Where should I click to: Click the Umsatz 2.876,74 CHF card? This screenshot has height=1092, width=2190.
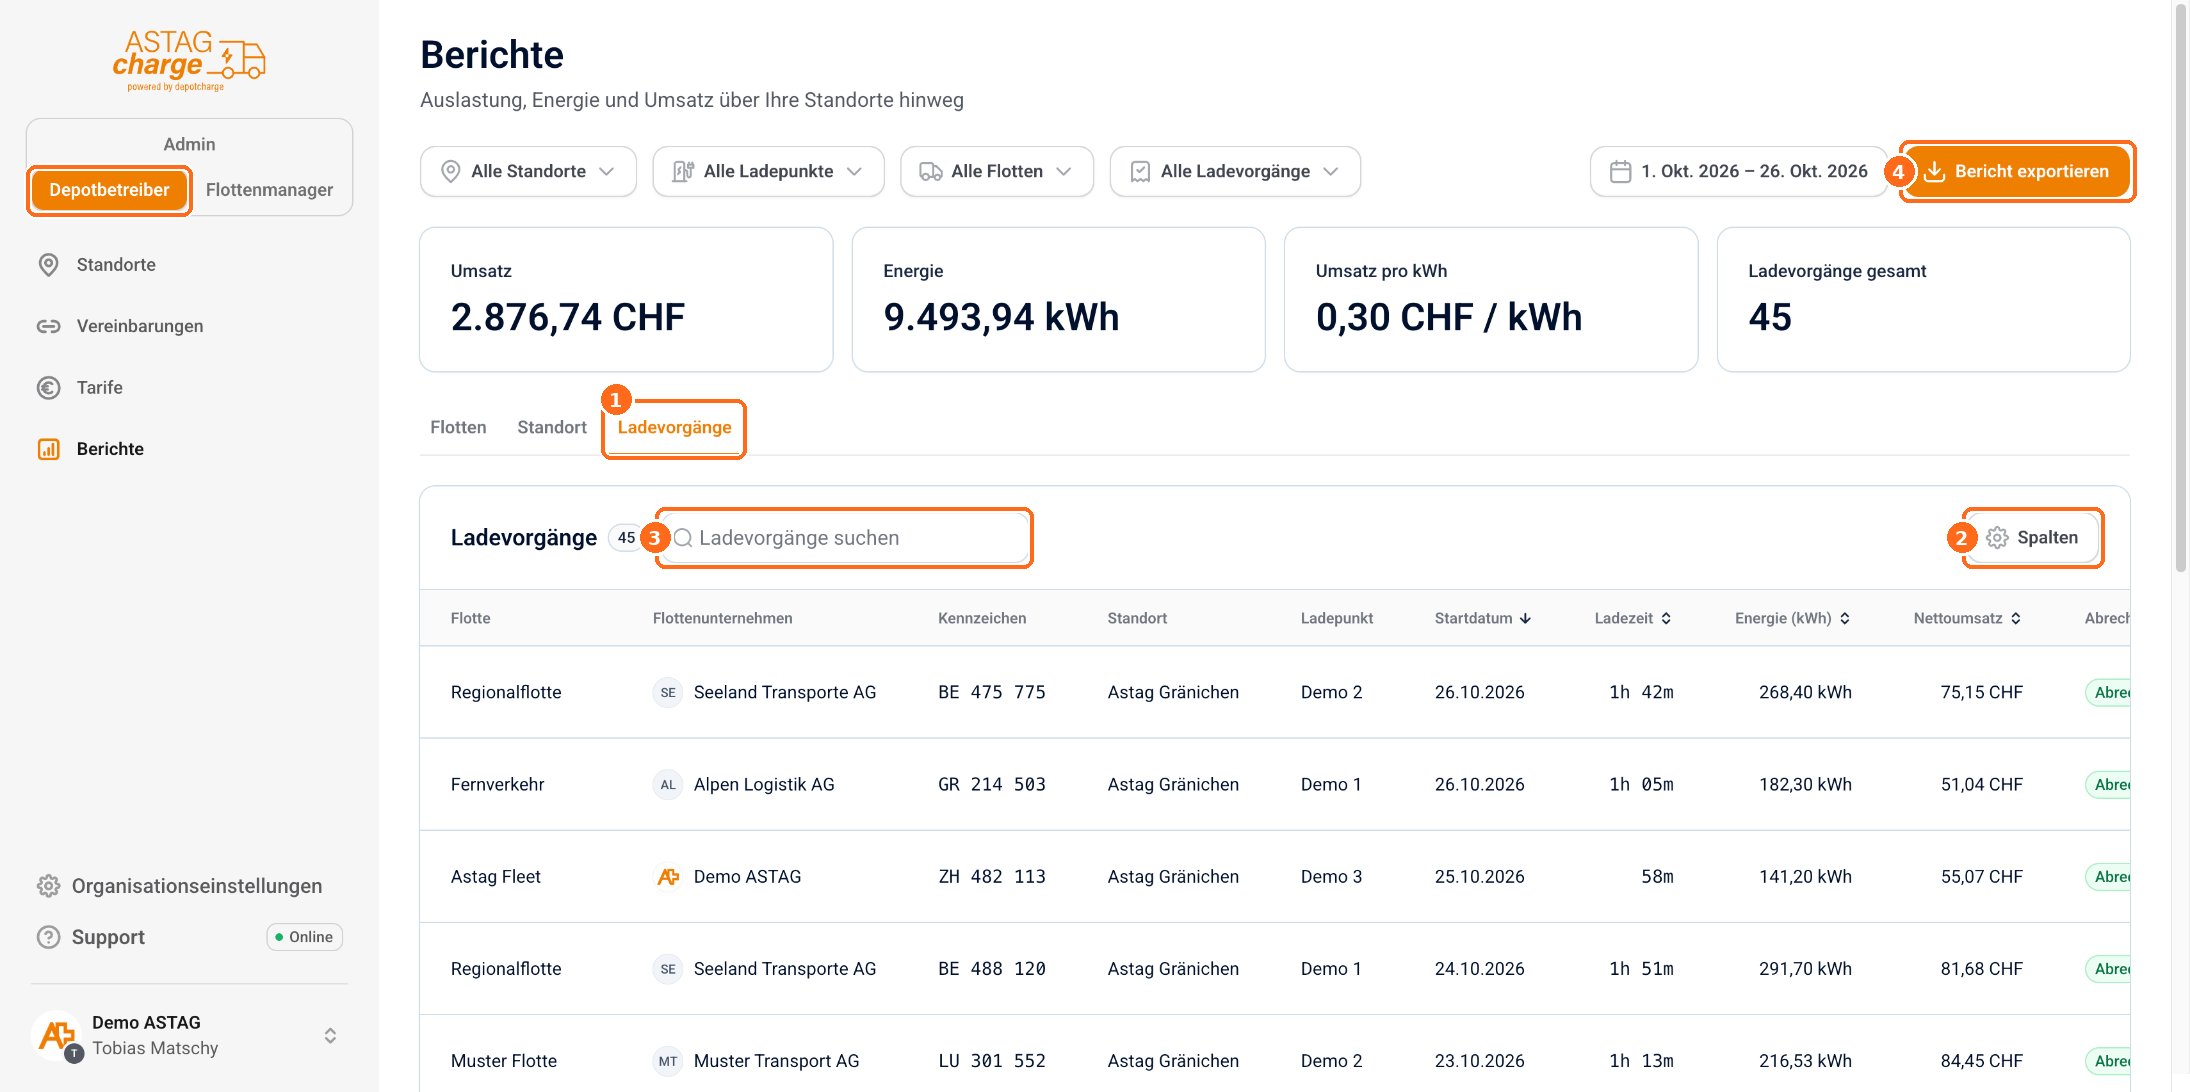click(x=626, y=300)
